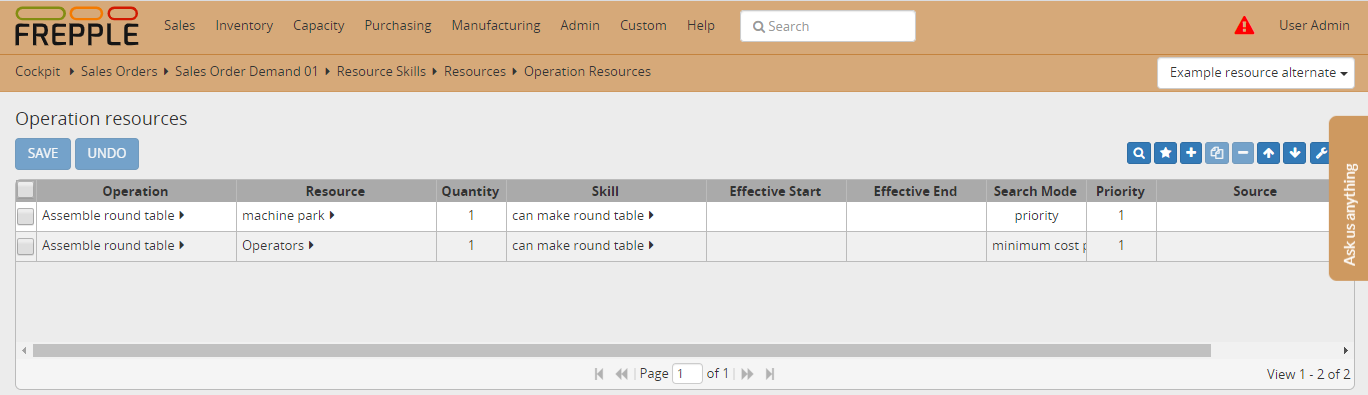Add a new record with plus button

coord(1190,153)
